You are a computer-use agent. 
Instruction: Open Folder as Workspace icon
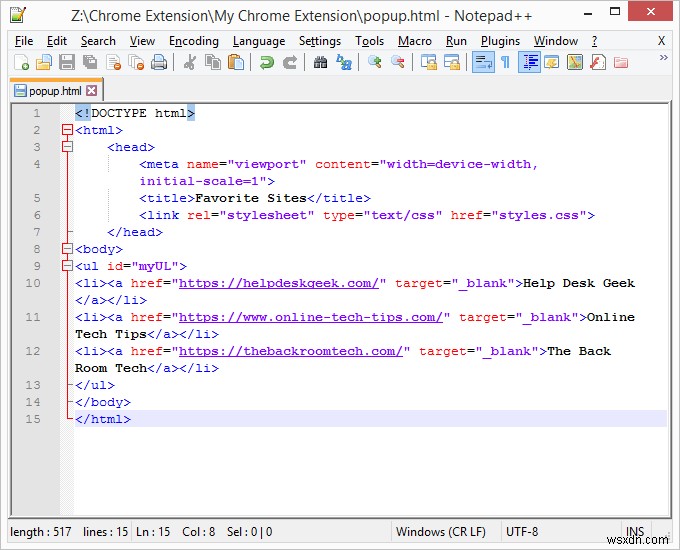tap(621, 62)
